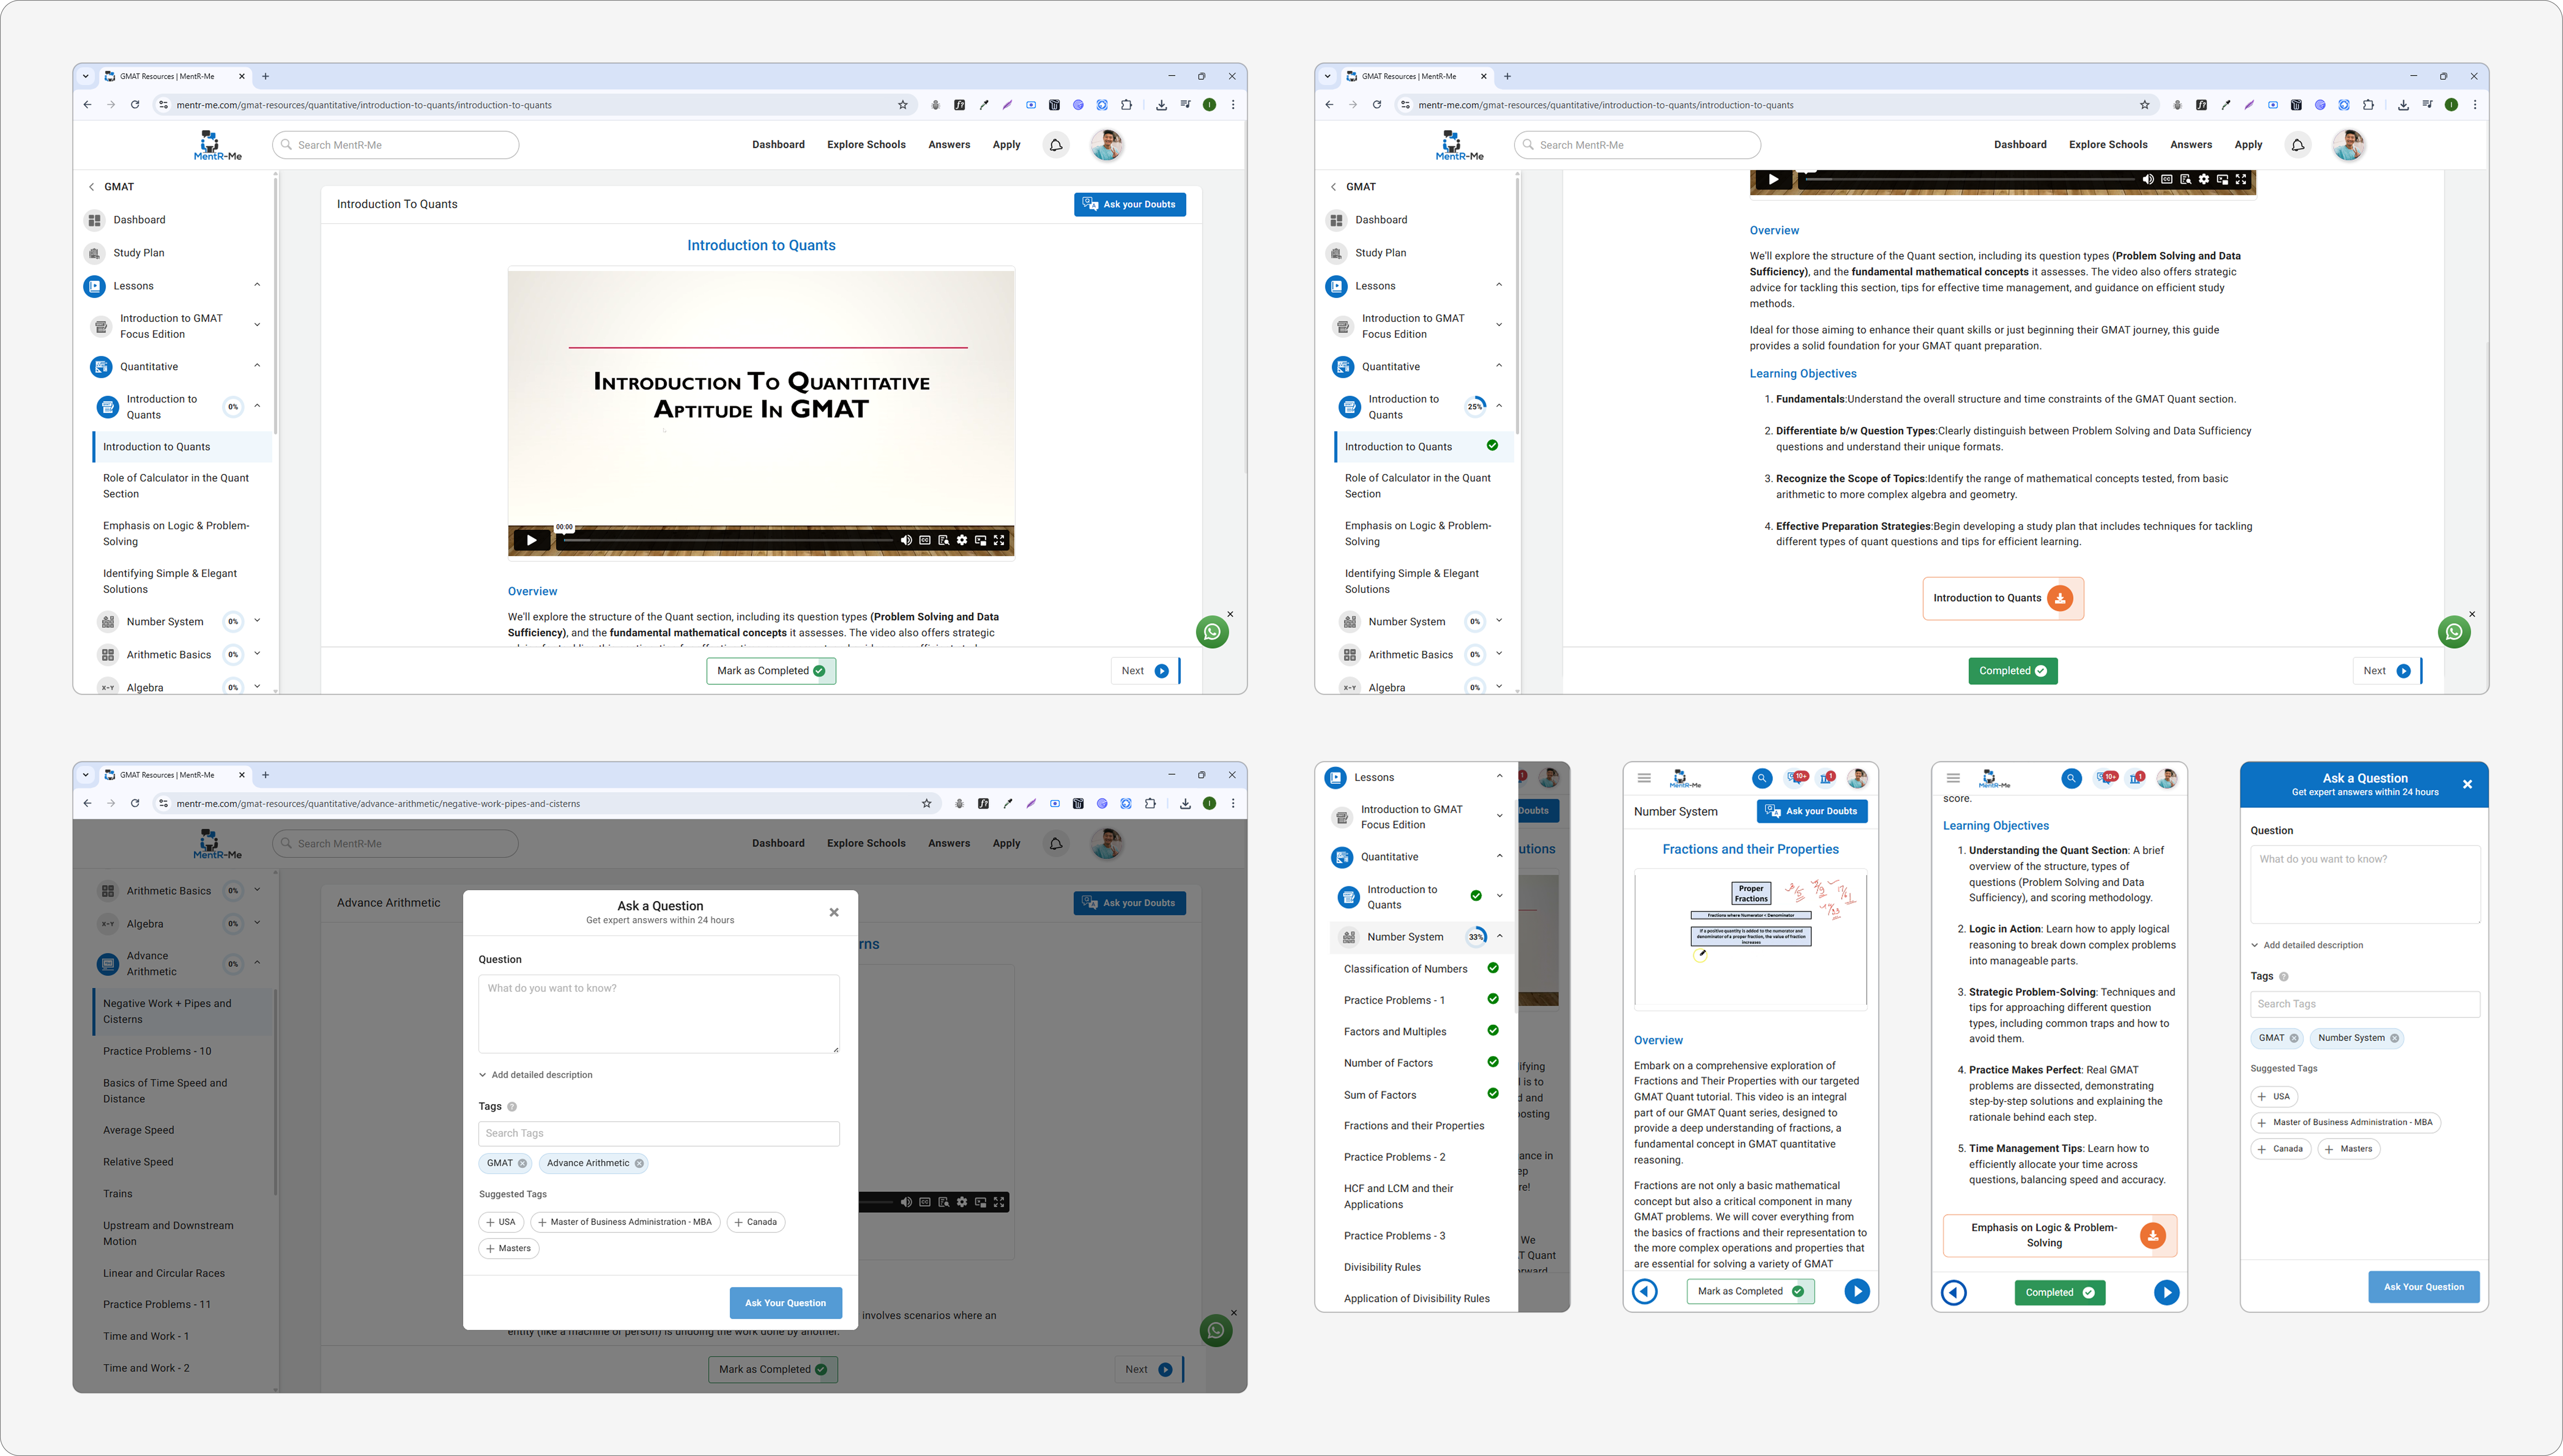Tap Ask your Doubts on mobile Number System screen
This screenshot has width=2563, height=1456.
tap(1812, 811)
